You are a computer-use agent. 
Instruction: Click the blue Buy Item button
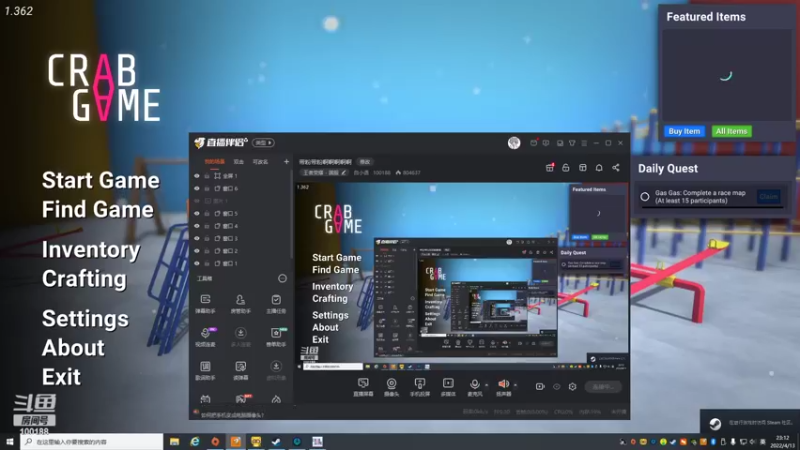tap(684, 131)
